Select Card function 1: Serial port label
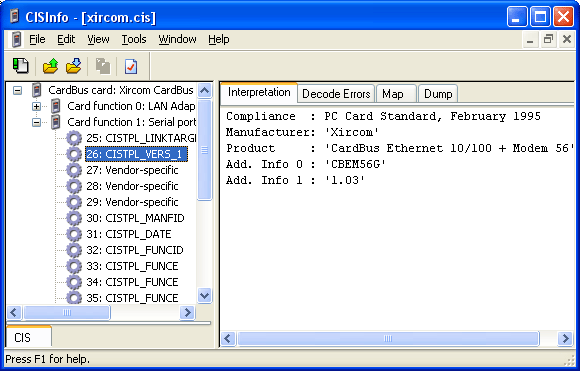580x371 pixels. point(132,122)
